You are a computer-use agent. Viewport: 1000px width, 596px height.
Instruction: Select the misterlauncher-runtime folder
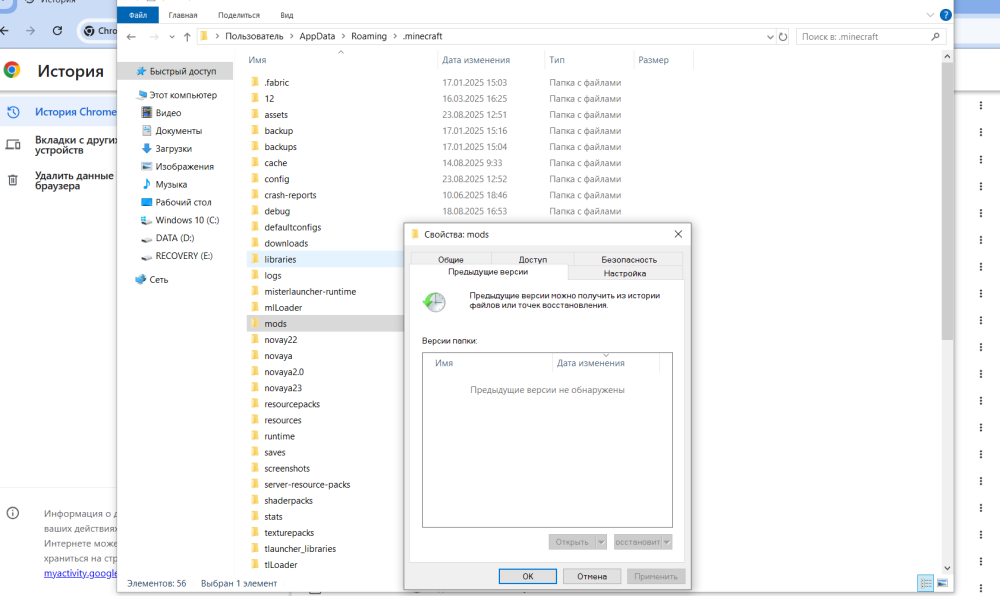click(310, 291)
